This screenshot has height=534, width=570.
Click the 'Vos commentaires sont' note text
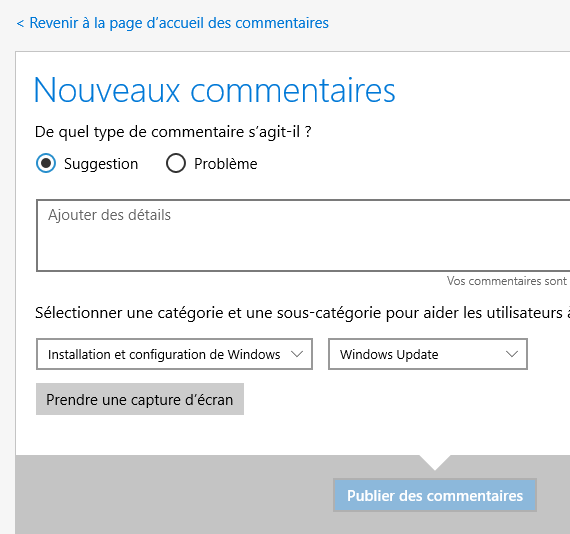click(x=507, y=281)
